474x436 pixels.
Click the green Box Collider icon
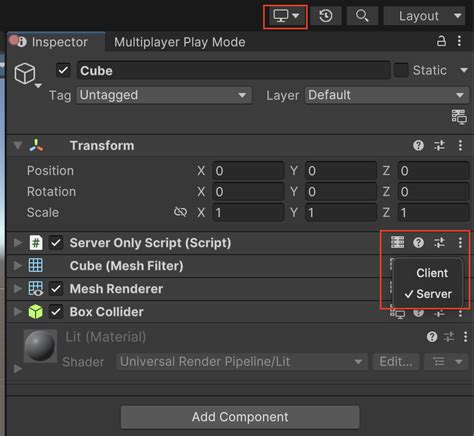[x=36, y=312]
